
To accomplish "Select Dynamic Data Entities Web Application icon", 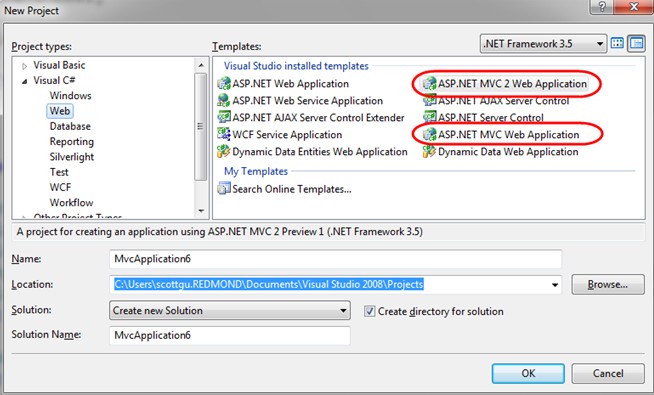I will [224, 151].
